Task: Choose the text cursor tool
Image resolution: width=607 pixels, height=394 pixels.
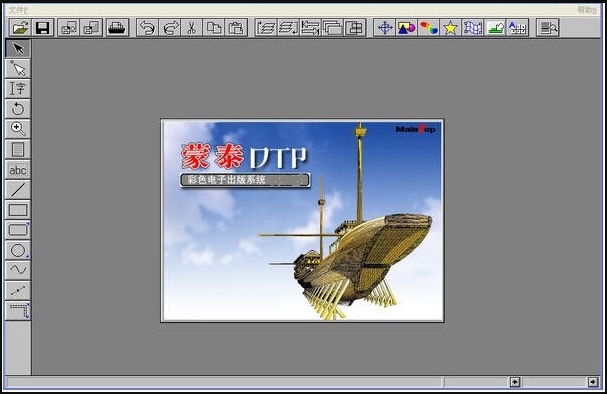Action: (x=18, y=89)
